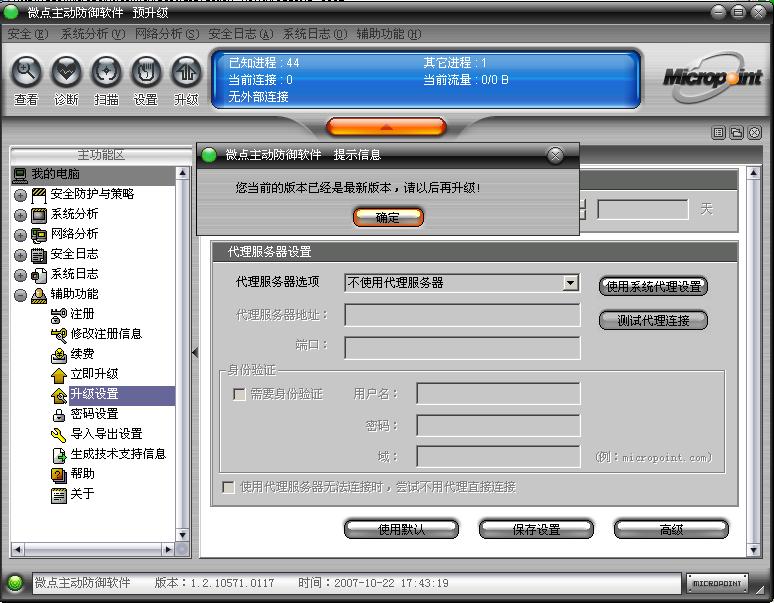
Task: Click sidebar vertical scrollbar down arrow
Action: click(182, 535)
